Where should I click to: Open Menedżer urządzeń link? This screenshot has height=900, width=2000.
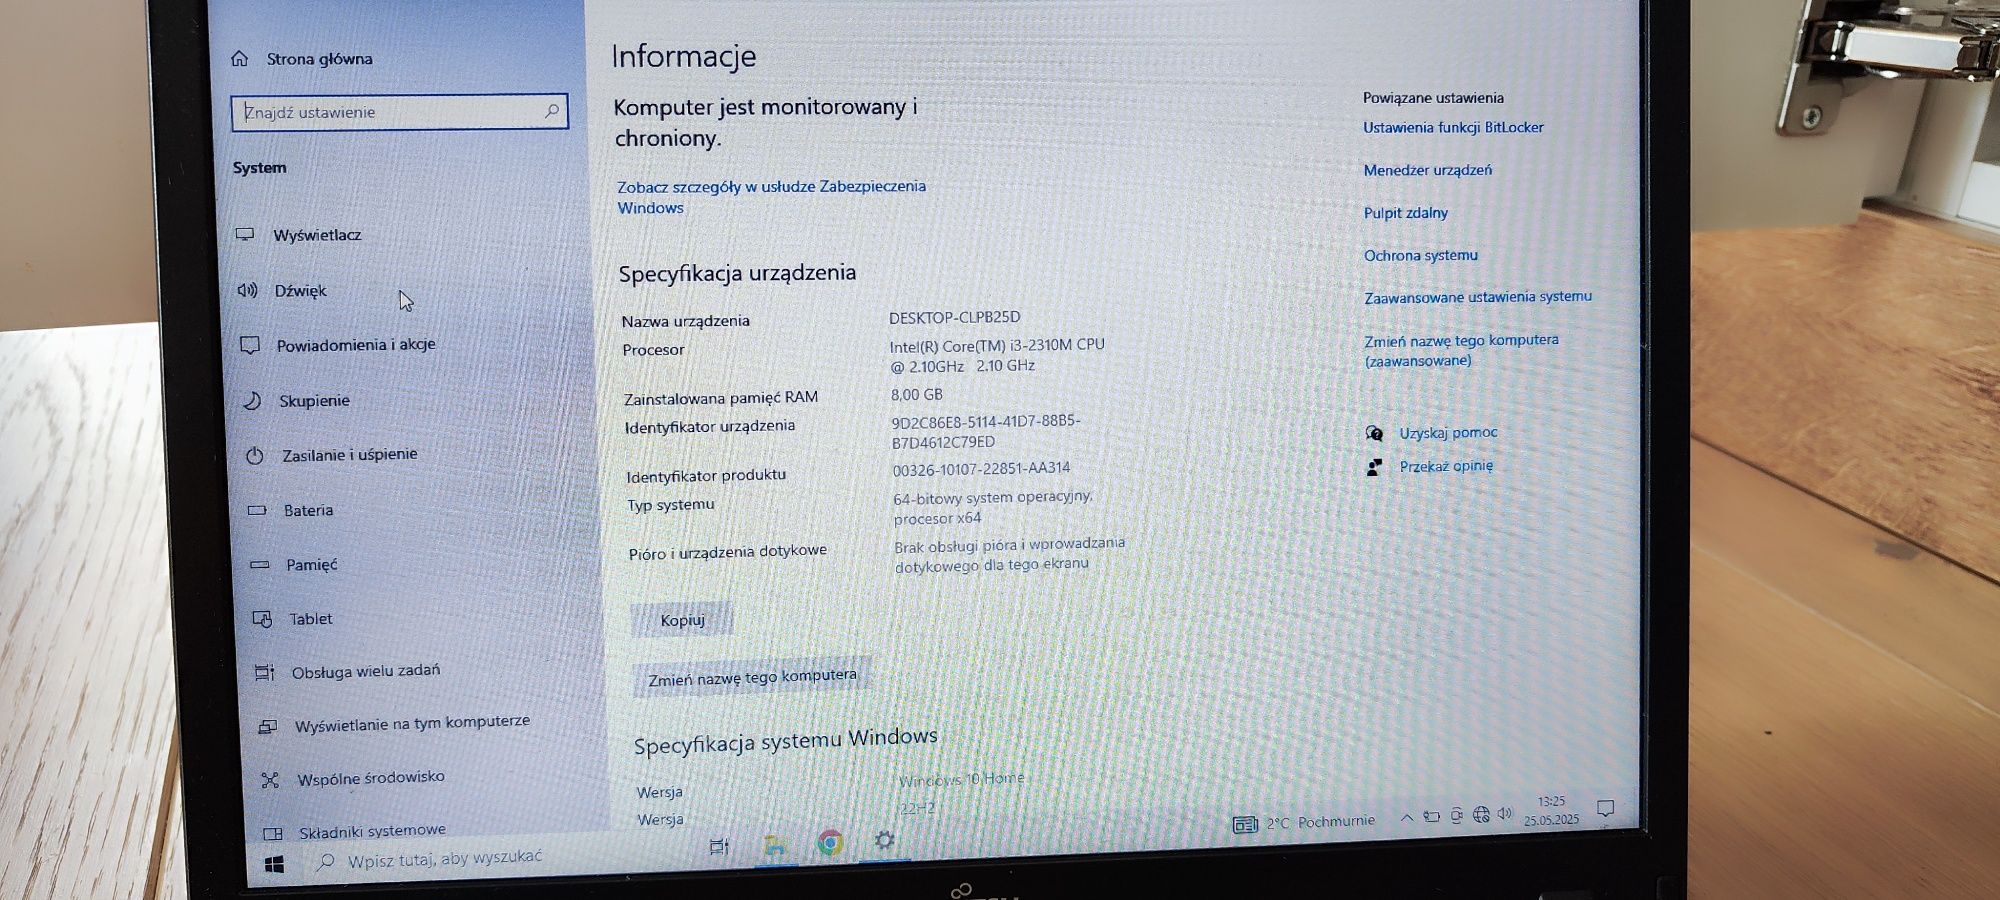1427,170
